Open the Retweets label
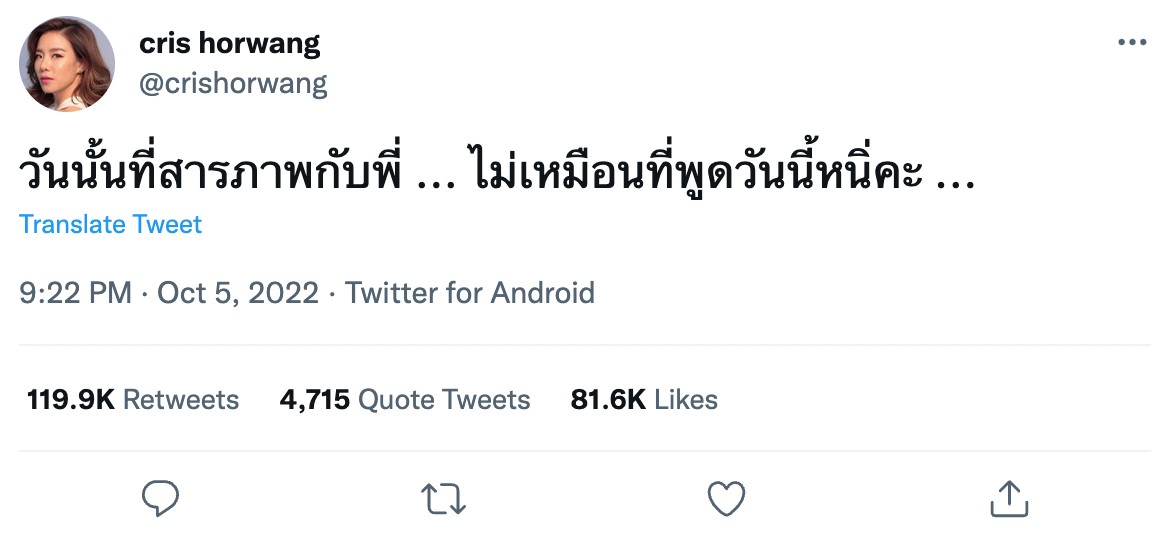Image resolution: width=1172 pixels, height=538 pixels. pyautogui.click(x=181, y=400)
